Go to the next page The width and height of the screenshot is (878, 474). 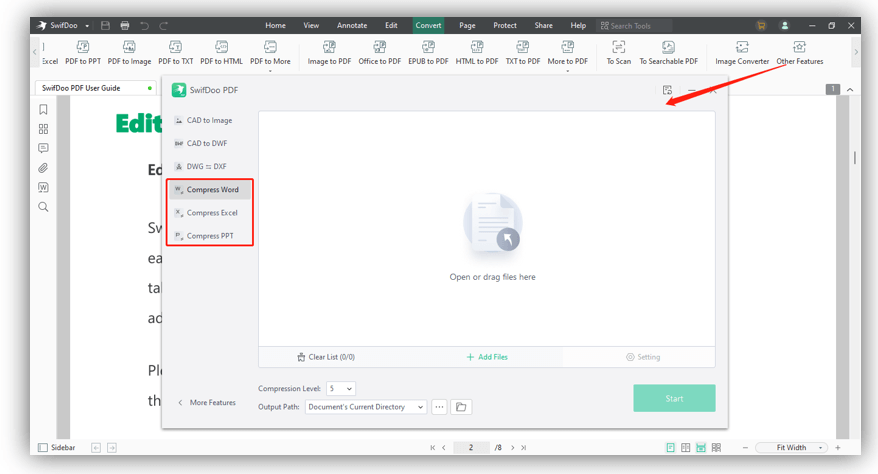512,448
